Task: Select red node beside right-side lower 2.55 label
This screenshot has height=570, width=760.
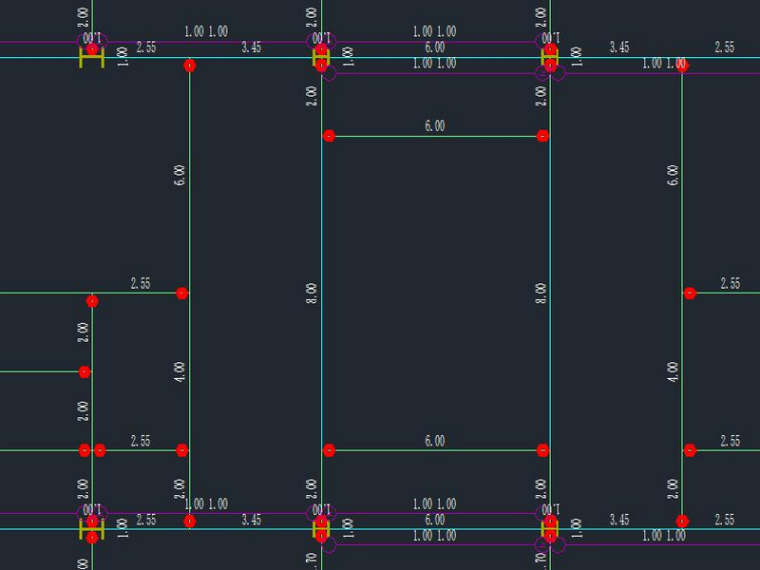Action: 690,450
